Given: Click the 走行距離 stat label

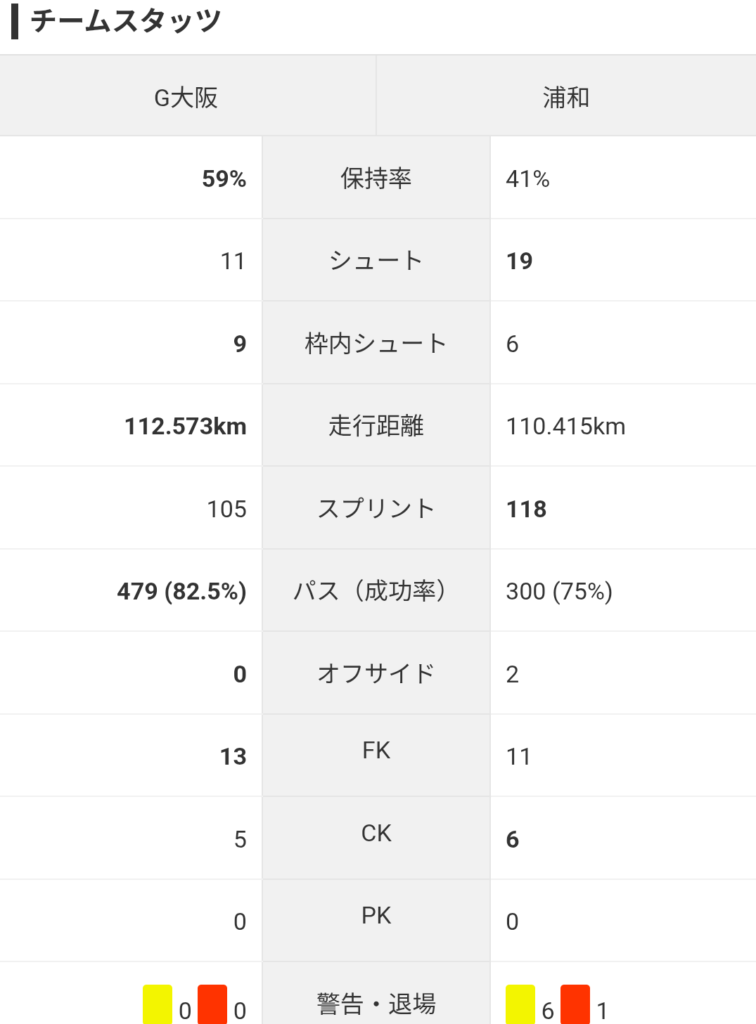Looking at the screenshot, I should [x=376, y=426].
